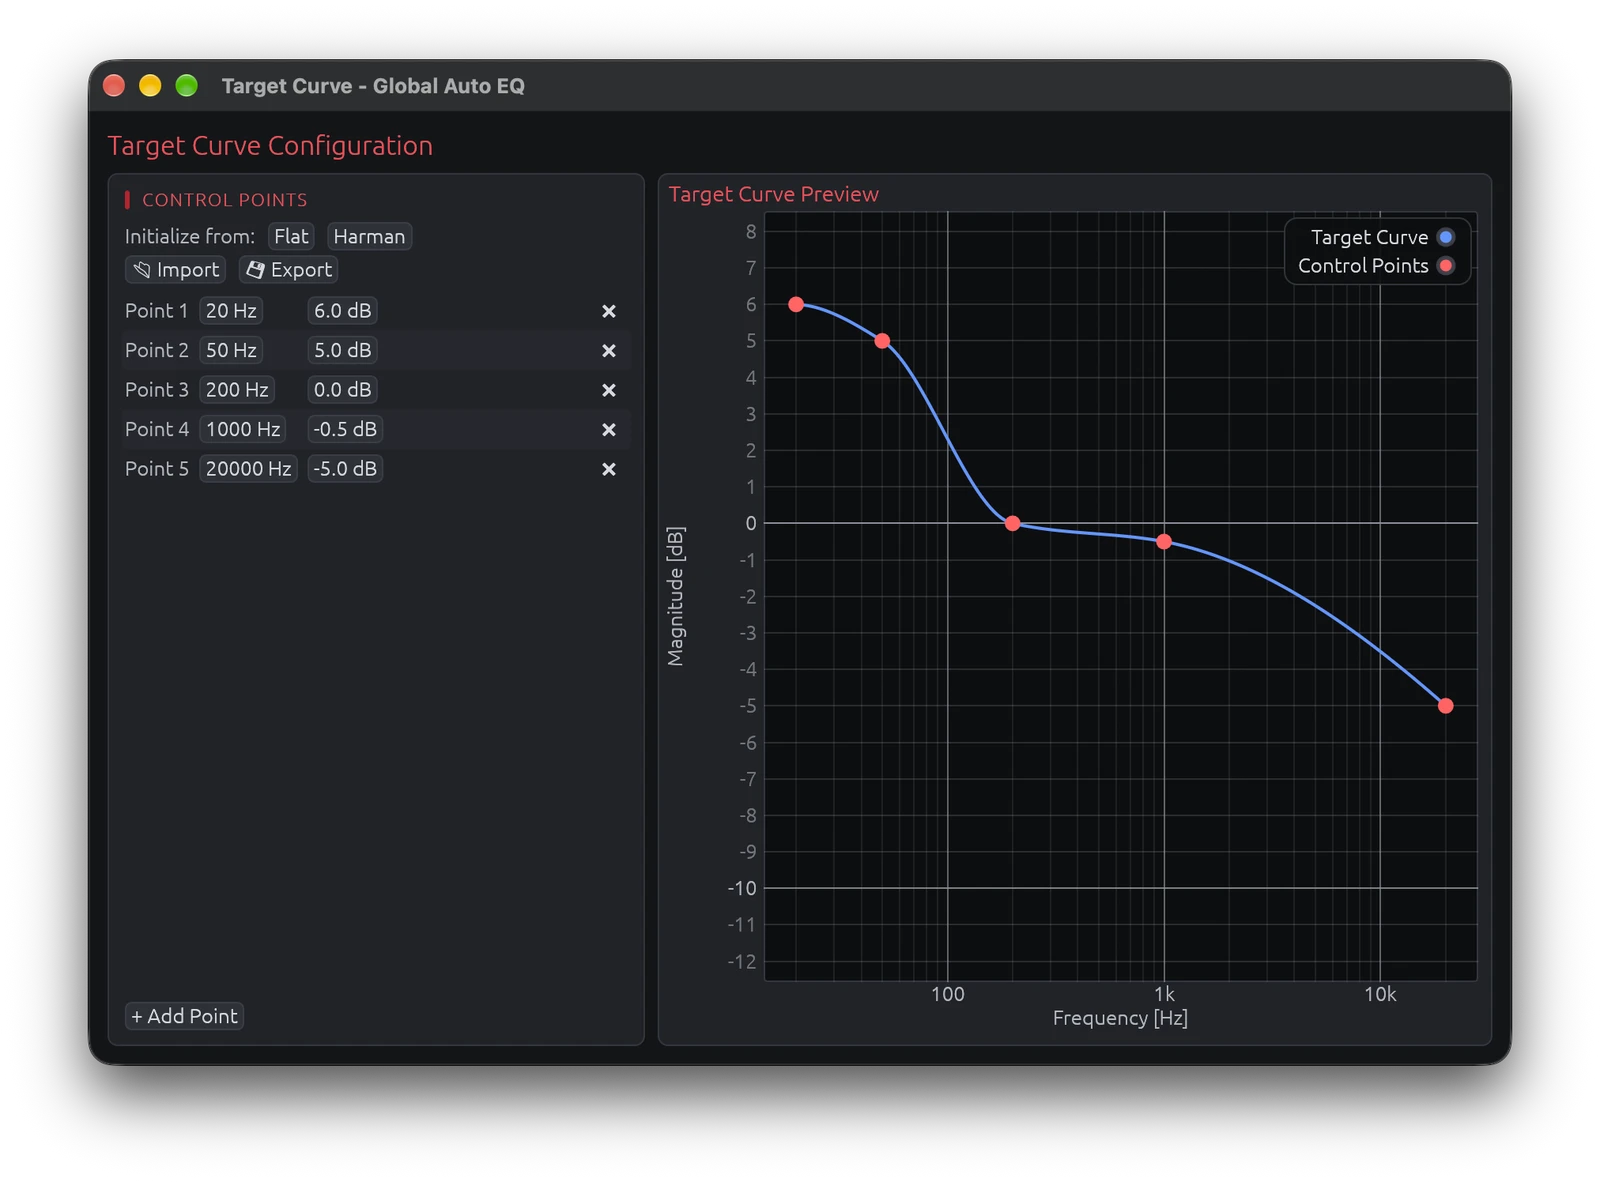Edit Point 4 frequency field 1000 Hz

click(x=243, y=430)
